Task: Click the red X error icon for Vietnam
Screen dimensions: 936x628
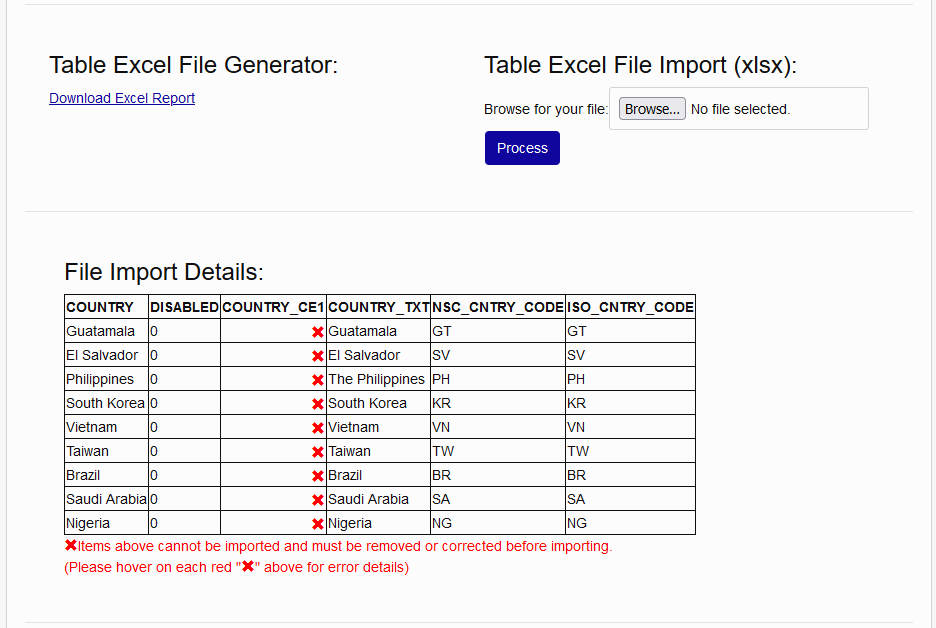Action: [x=317, y=426]
